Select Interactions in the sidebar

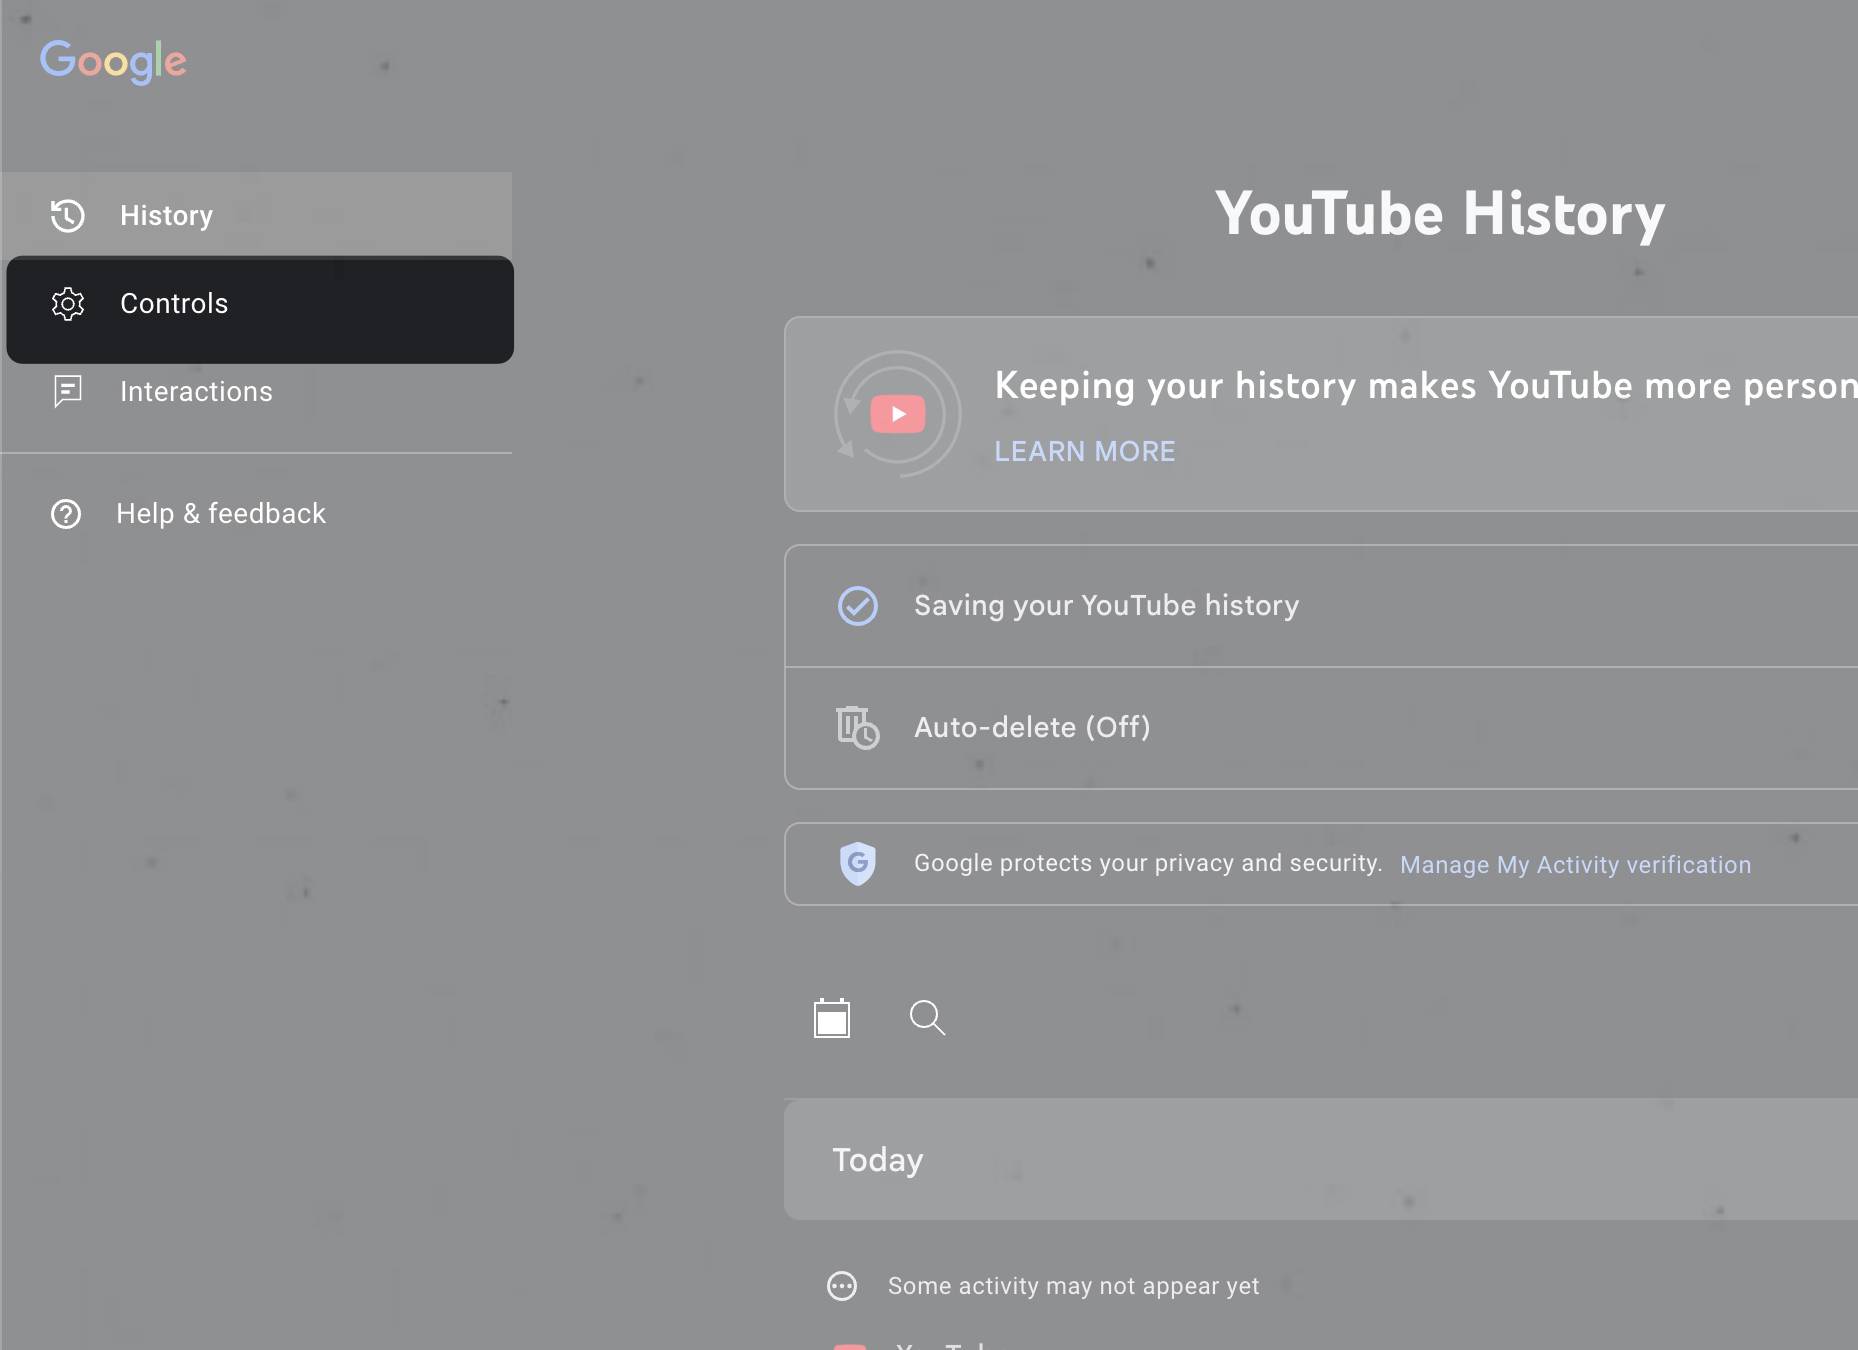195,392
